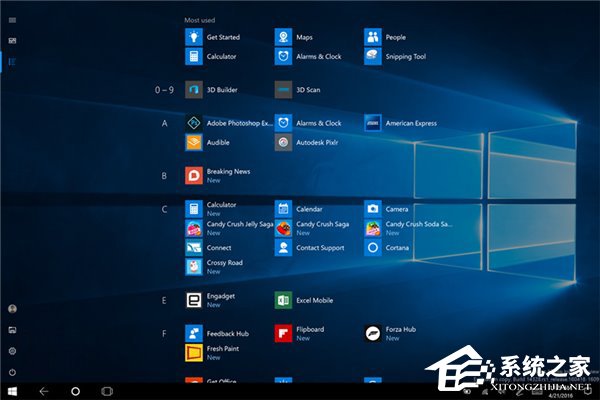The width and height of the screenshot is (600, 400).
Task: Click the Windows Start button on the taskbar
Action: tap(12, 390)
